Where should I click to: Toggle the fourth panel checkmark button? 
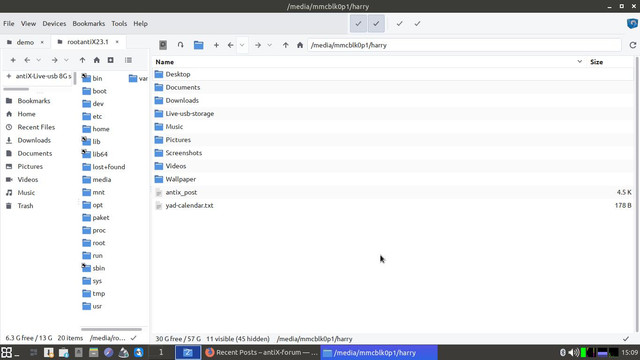pos(417,24)
